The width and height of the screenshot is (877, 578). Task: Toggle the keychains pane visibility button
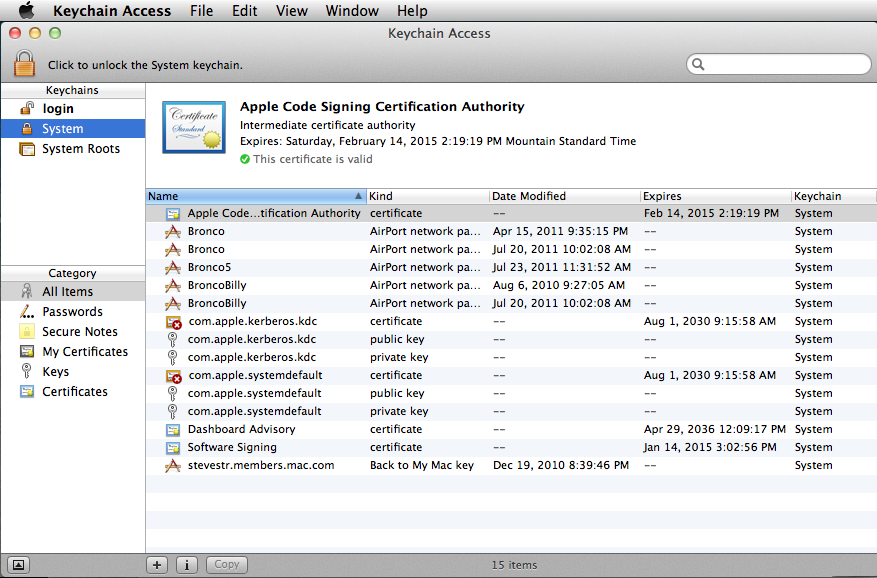[18, 565]
